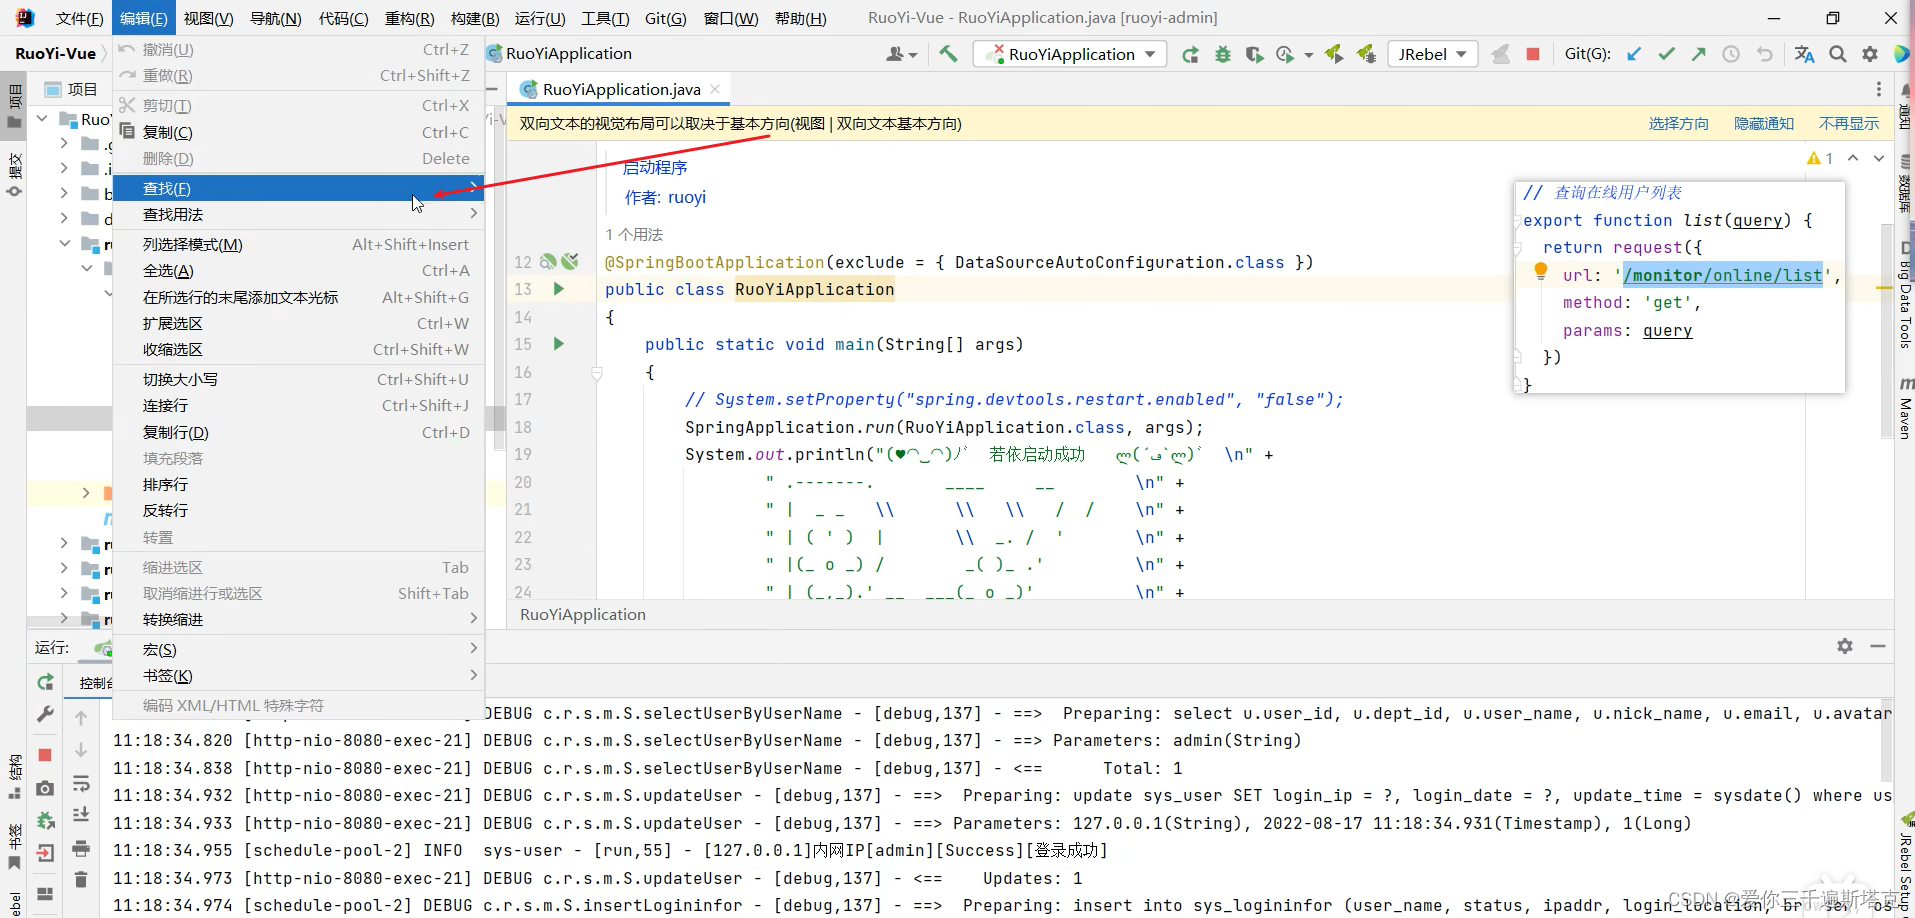Click the camera dump threads icon
The width and height of the screenshot is (1915, 918).
point(45,788)
